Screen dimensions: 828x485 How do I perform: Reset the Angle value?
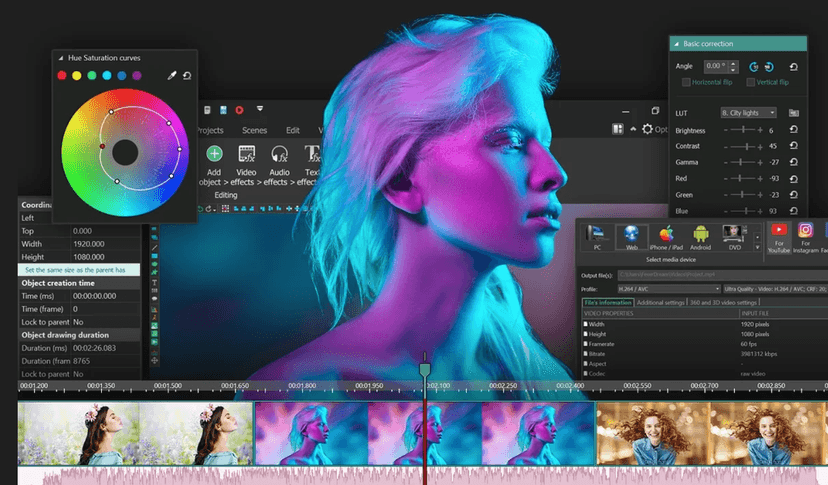coord(793,67)
